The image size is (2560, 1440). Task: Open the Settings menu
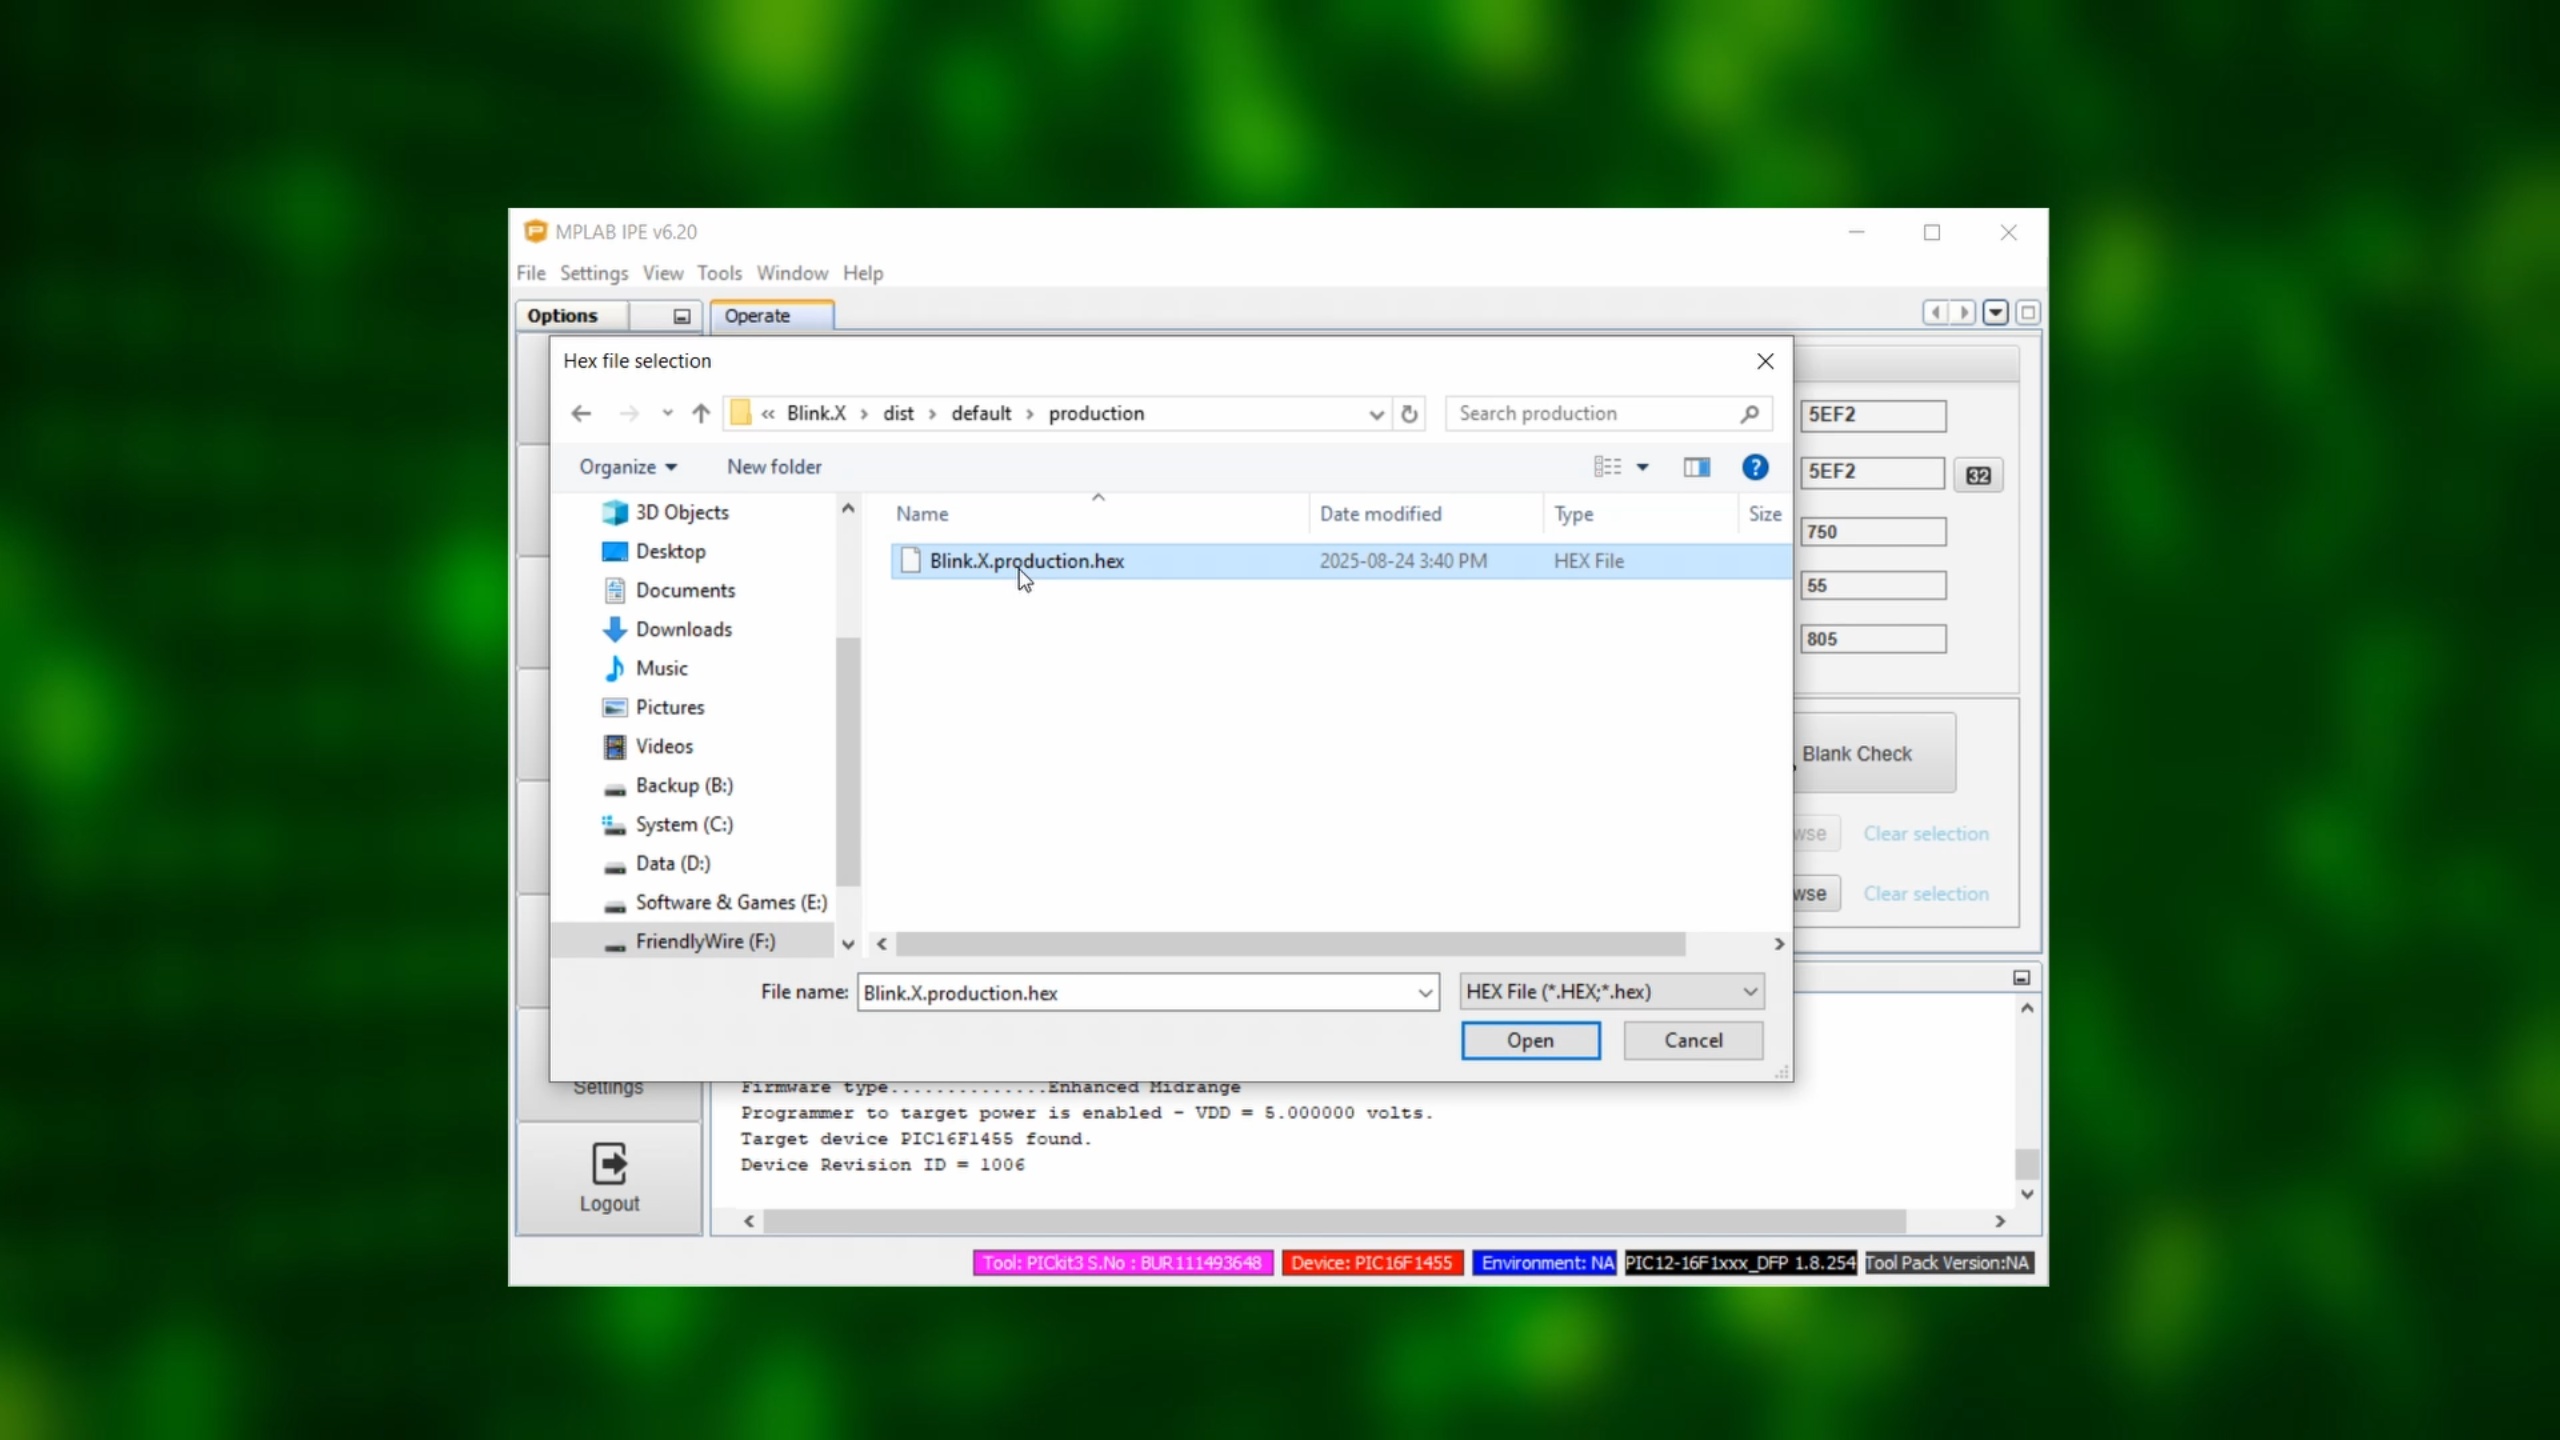point(593,273)
